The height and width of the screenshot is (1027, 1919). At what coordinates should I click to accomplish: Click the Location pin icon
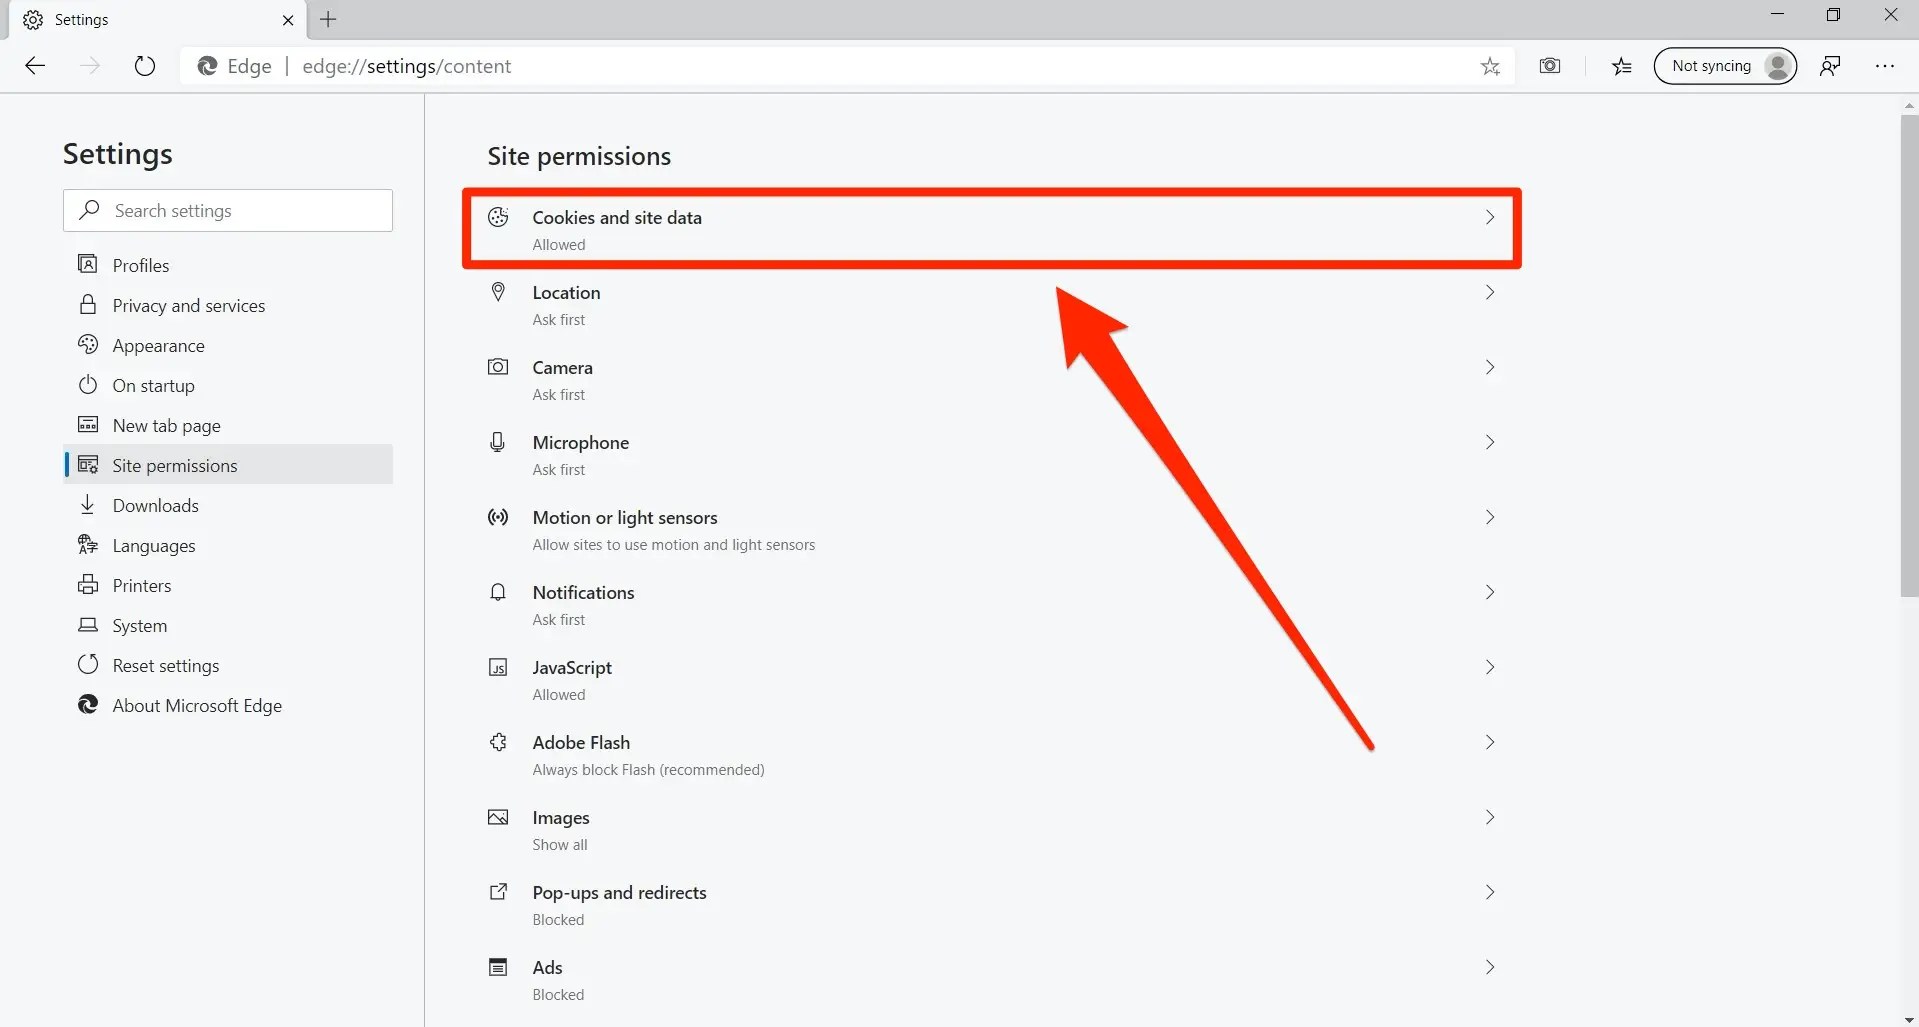[x=497, y=292]
